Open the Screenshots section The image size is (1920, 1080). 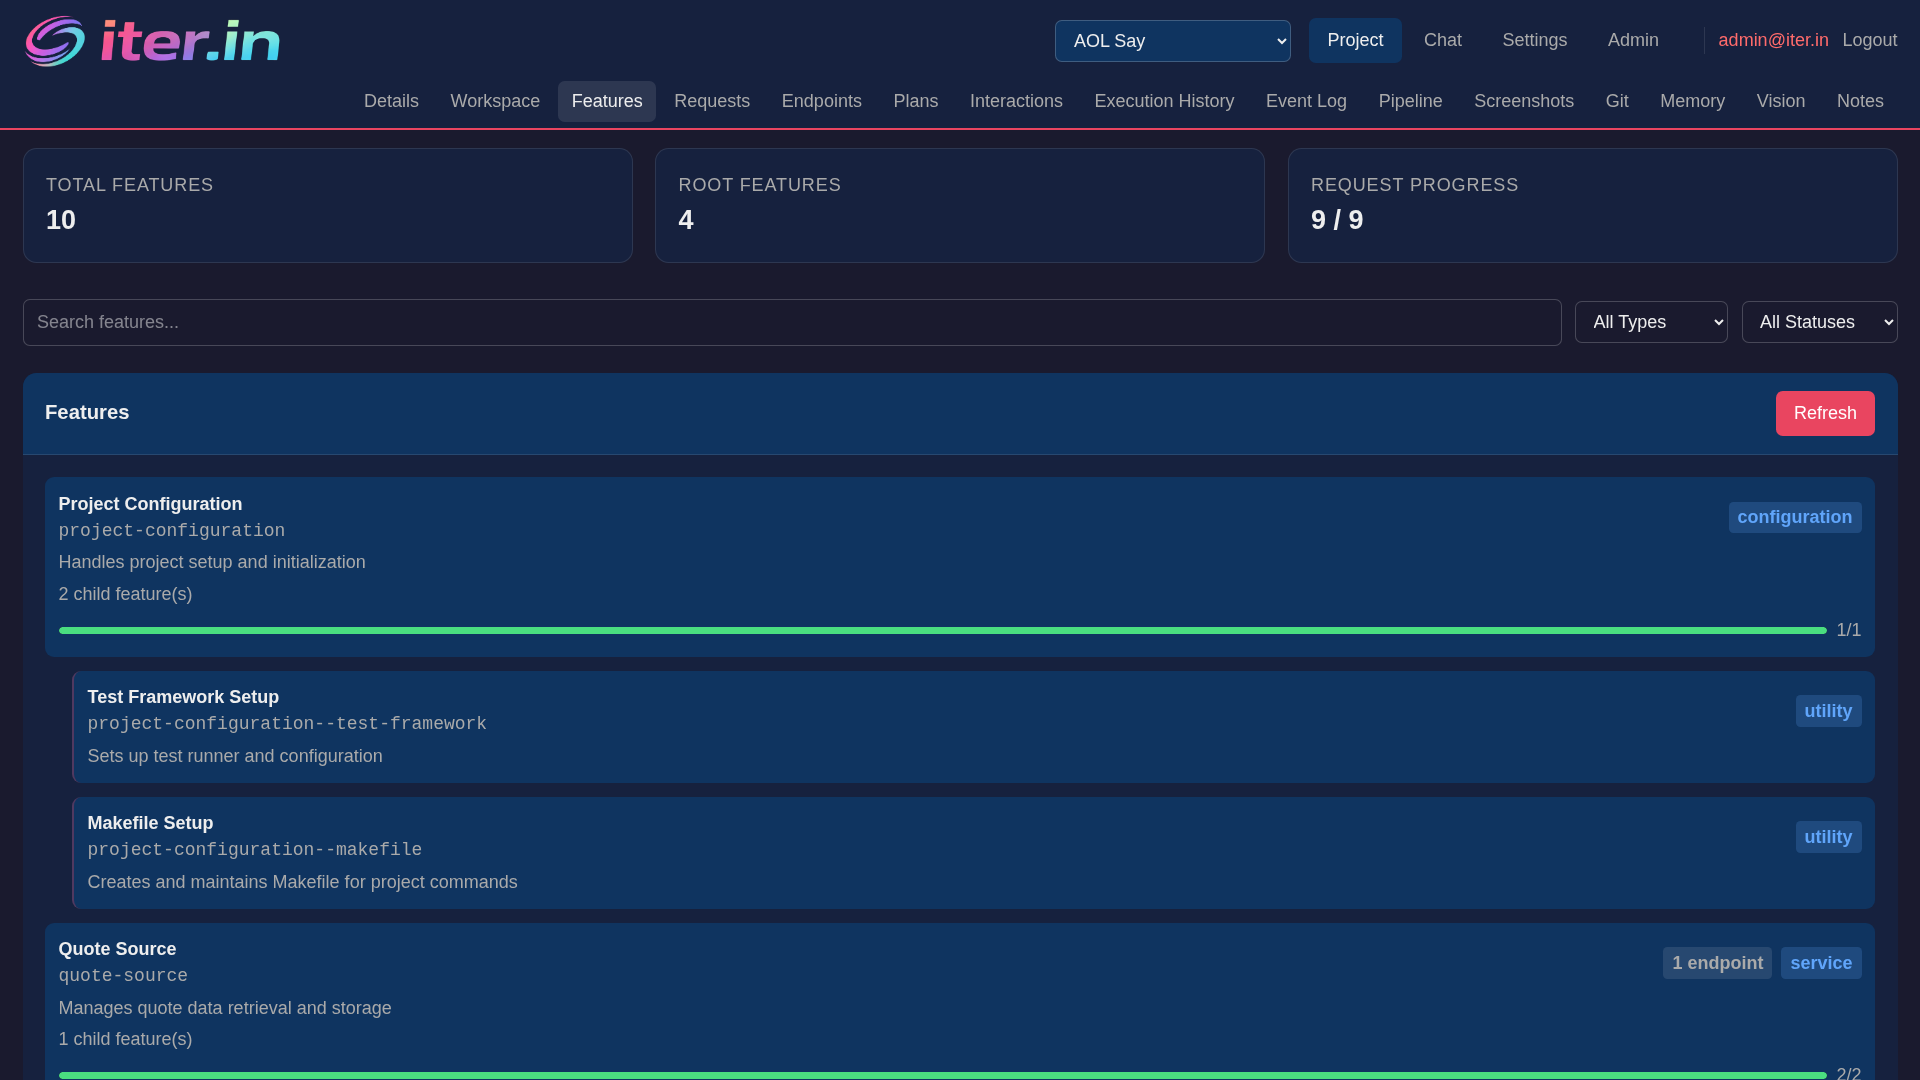click(x=1523, y=101)
